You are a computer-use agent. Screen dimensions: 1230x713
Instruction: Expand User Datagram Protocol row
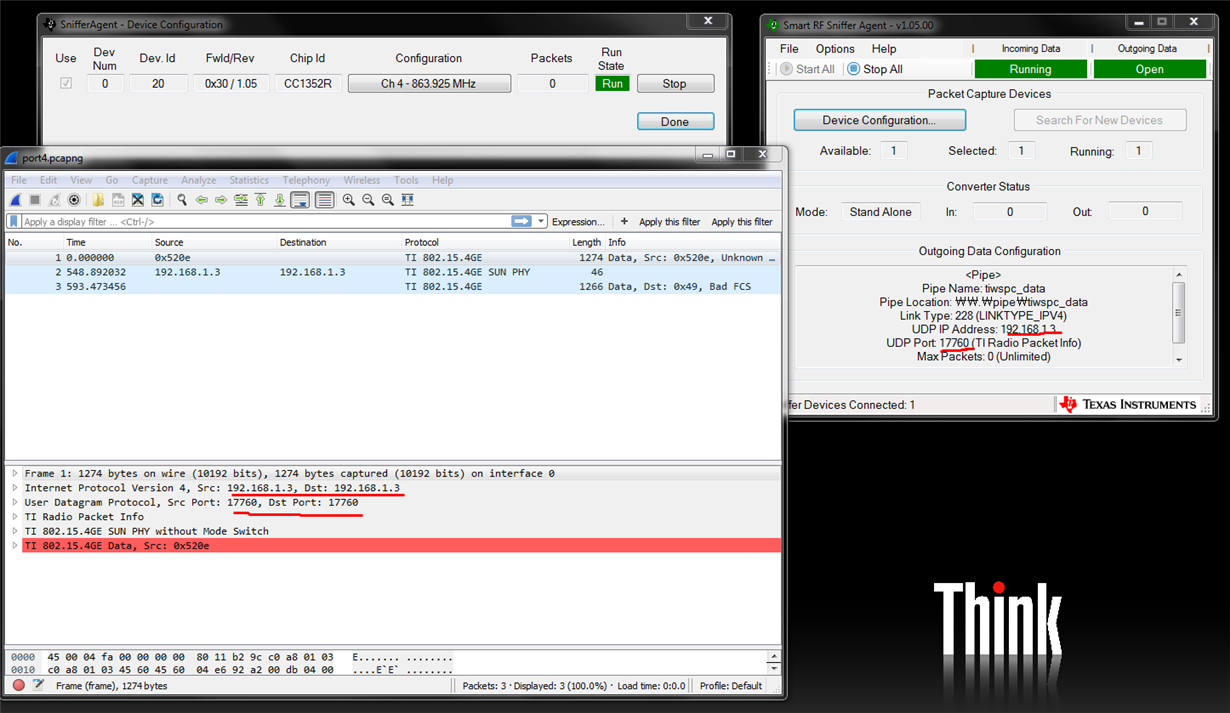click(x=15, y=503)
